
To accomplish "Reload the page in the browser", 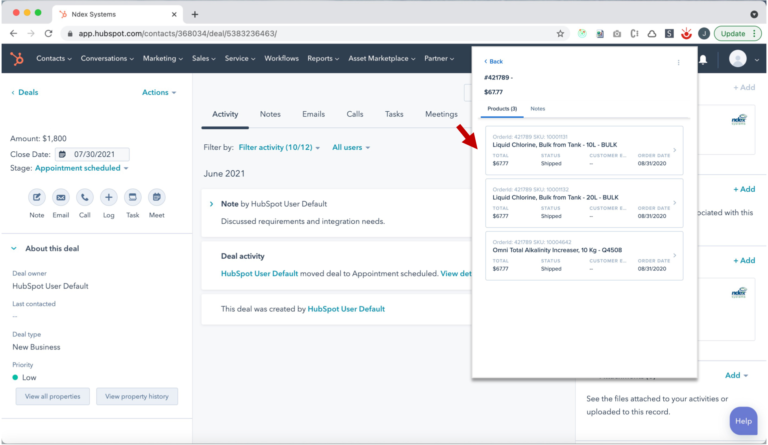I will point(48,34).
